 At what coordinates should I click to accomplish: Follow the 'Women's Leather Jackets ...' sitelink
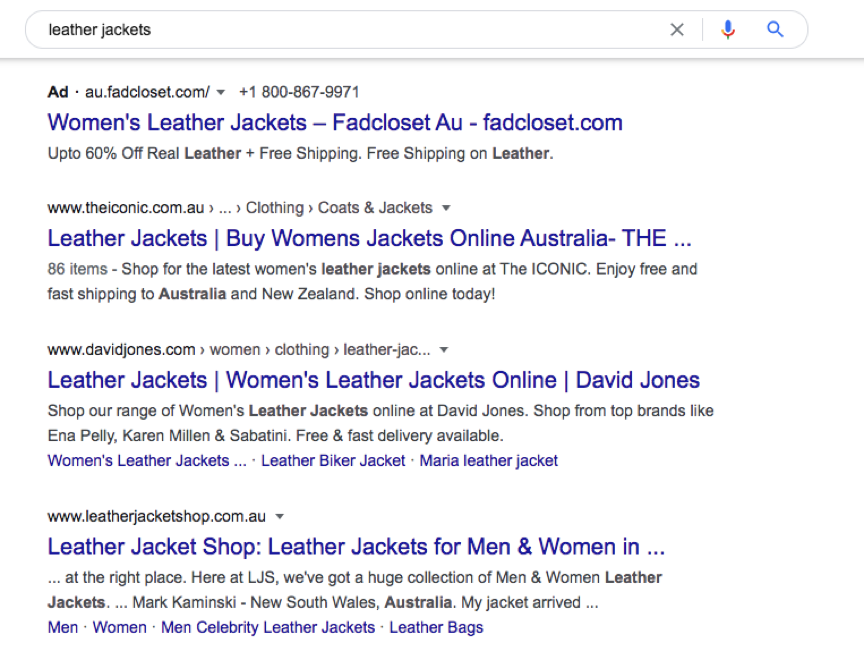147,461
